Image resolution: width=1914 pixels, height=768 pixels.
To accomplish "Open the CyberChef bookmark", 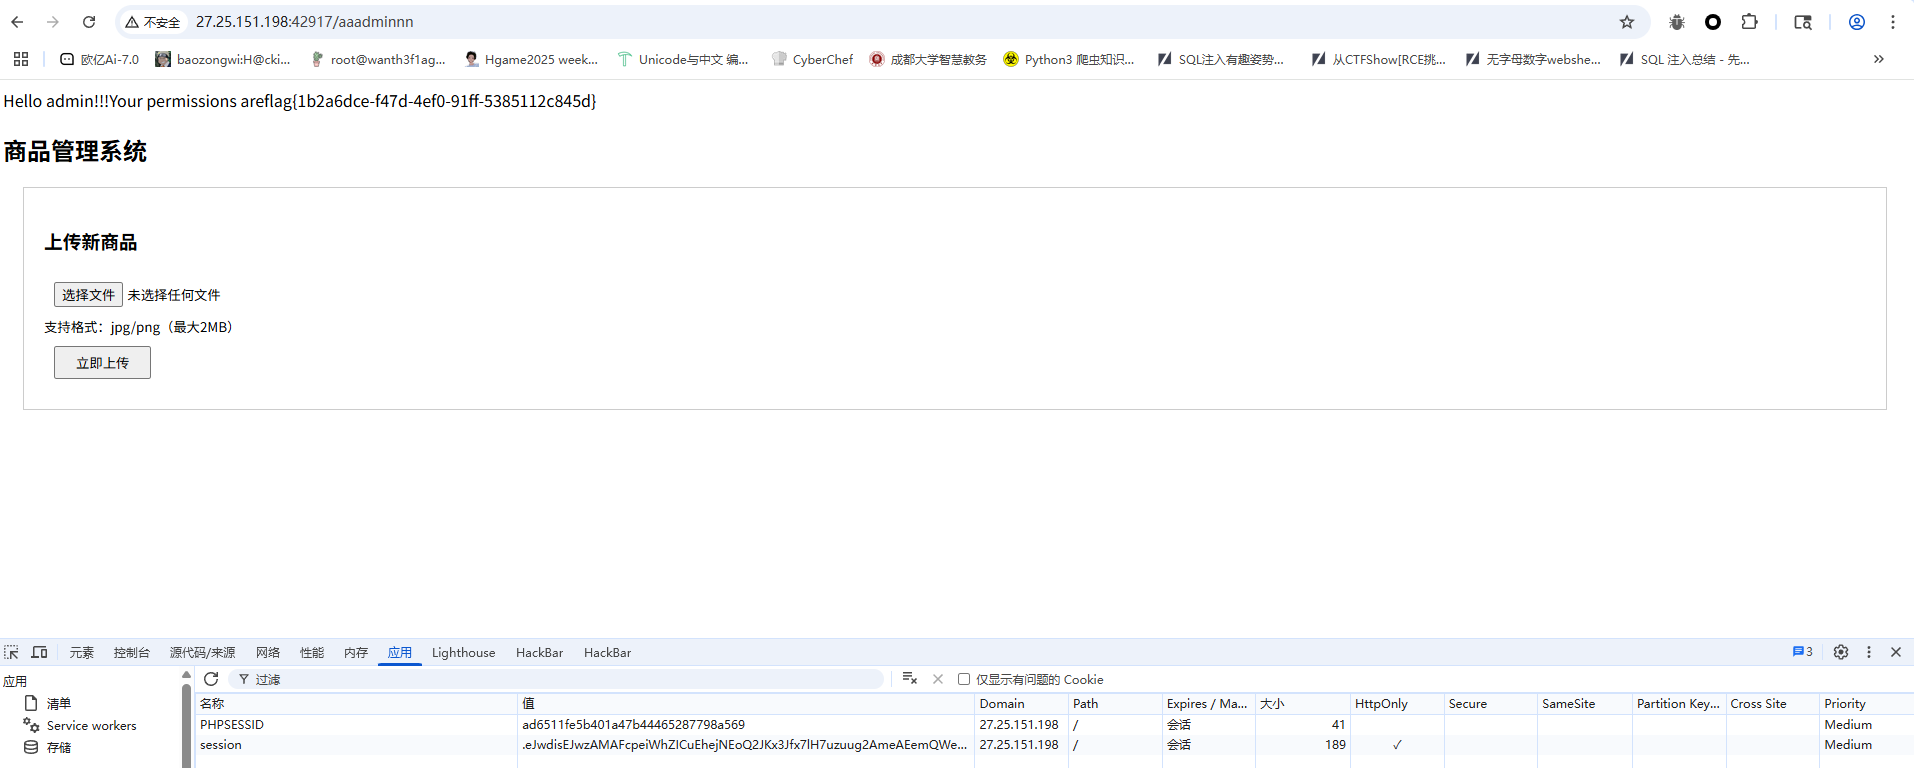I will click(812, 60).
